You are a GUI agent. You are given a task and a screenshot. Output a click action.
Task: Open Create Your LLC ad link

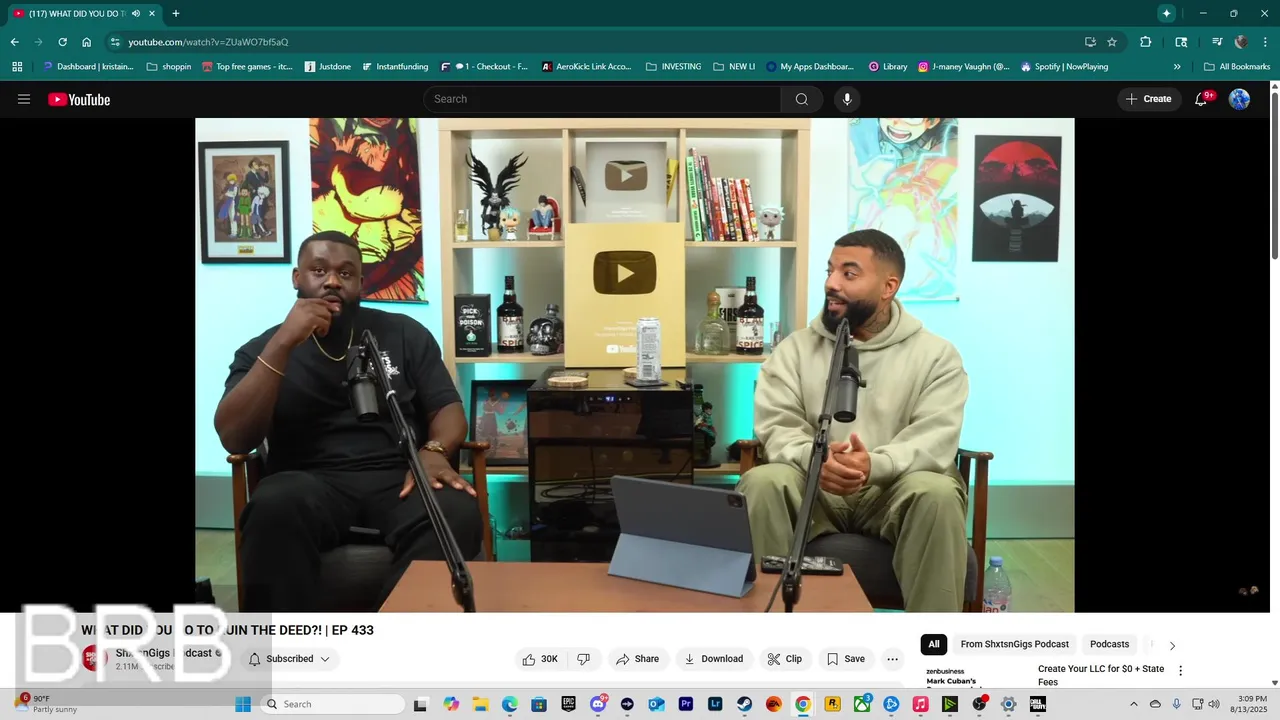[1101, 675]
